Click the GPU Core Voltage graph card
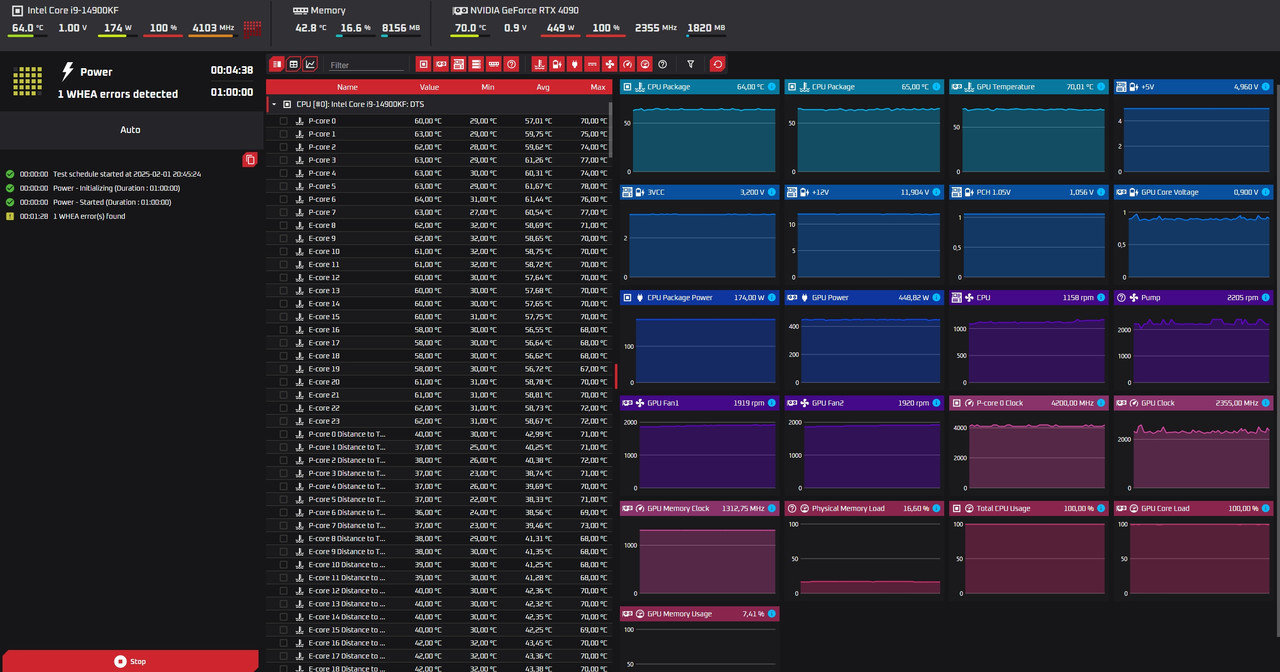1280x672 pixels. click(1192, 234)
